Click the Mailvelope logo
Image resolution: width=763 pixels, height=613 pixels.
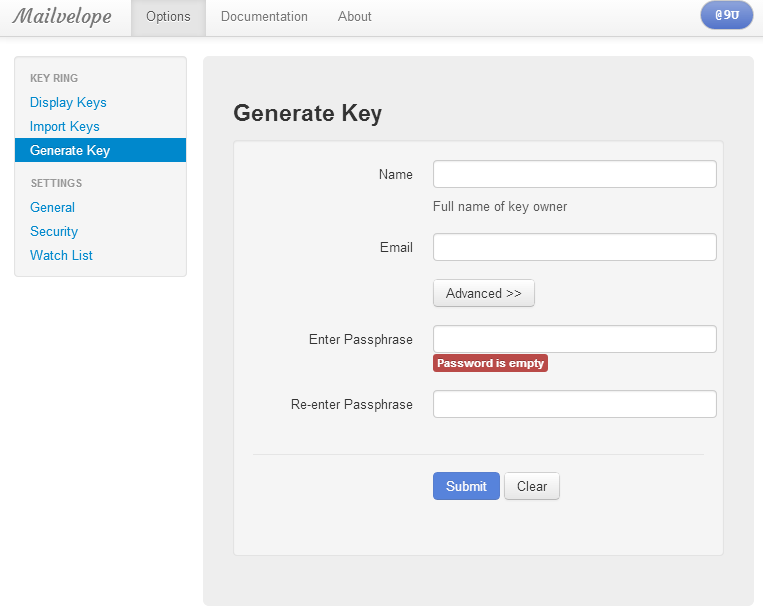(x=62, y=17)
